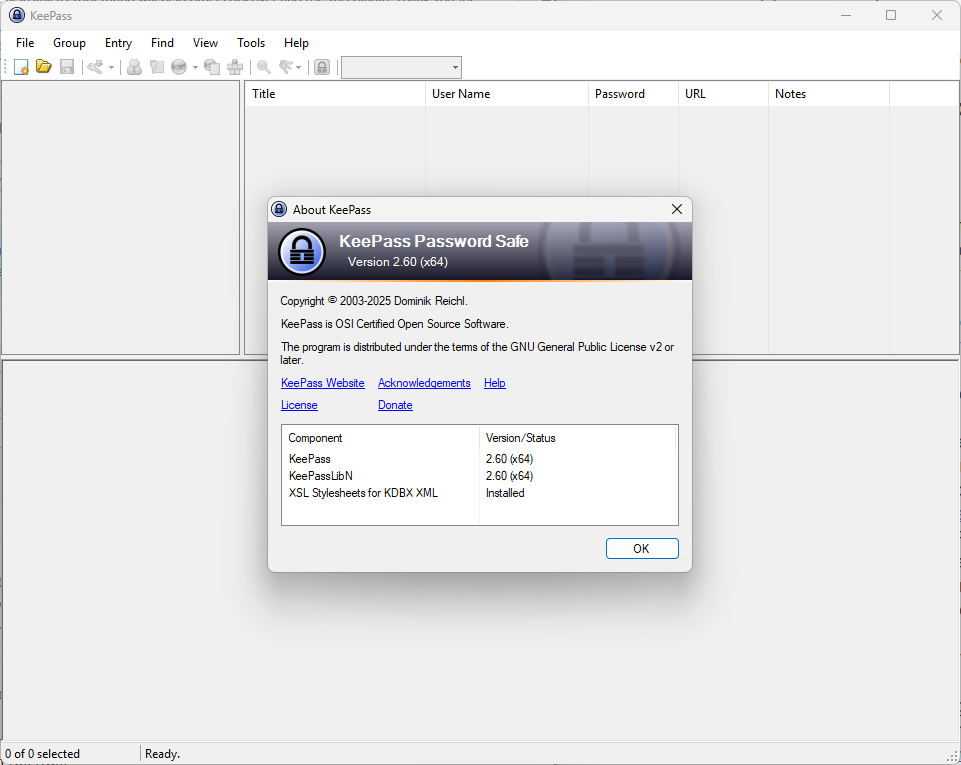Expand the URL open-with dropdown arrow
The image size is (961, 765).
tap(194, 66)
